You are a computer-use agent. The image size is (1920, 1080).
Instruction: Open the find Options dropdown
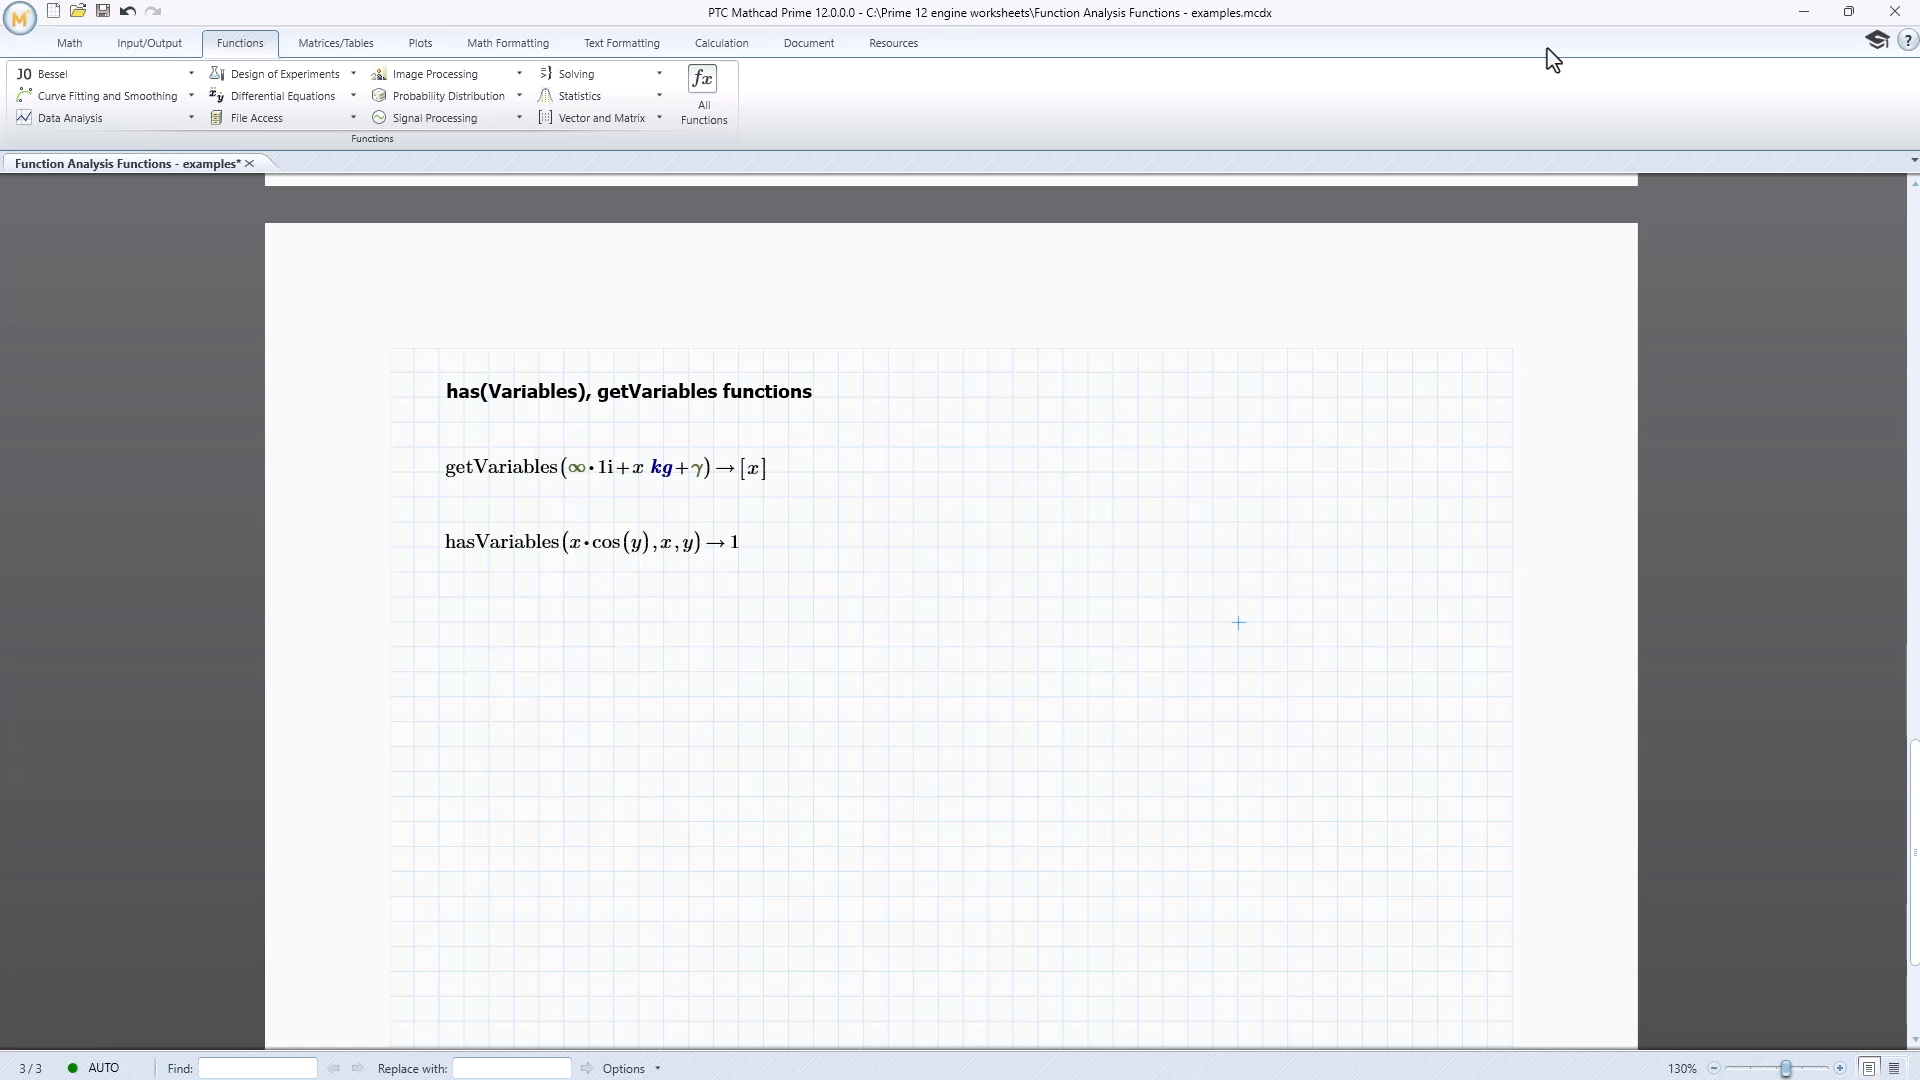pos(631,1069)
